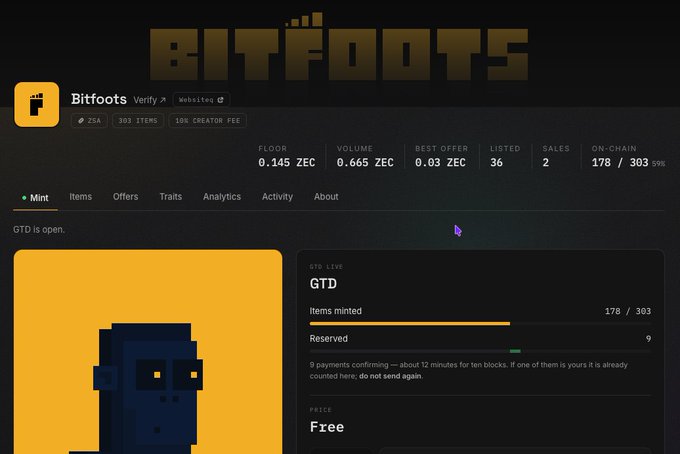Screen dimensions: 680x454
Task: Click the Bitfoots footprint logo avatar
Action: (x=36, y=105)
